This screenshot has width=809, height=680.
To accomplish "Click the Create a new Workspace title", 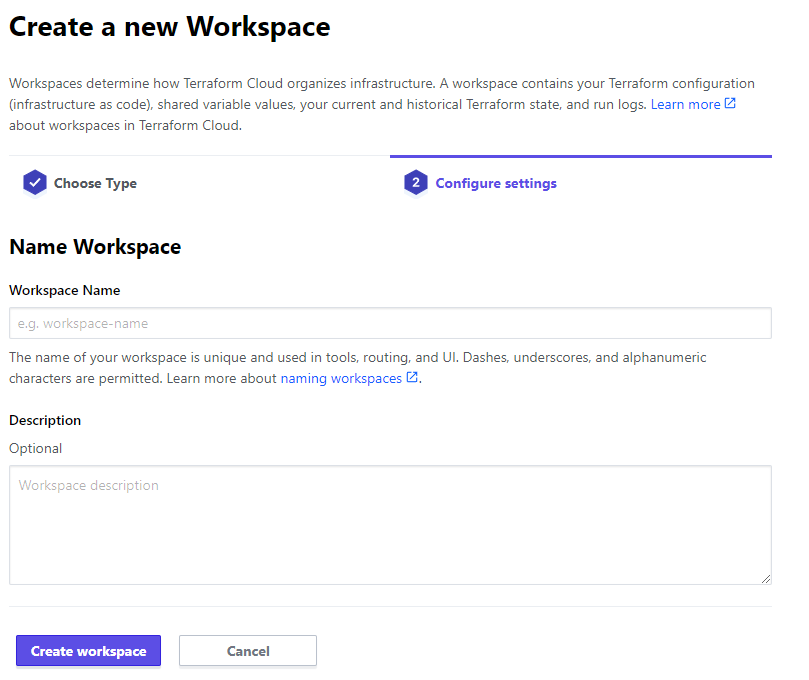I will click(170, 27).
